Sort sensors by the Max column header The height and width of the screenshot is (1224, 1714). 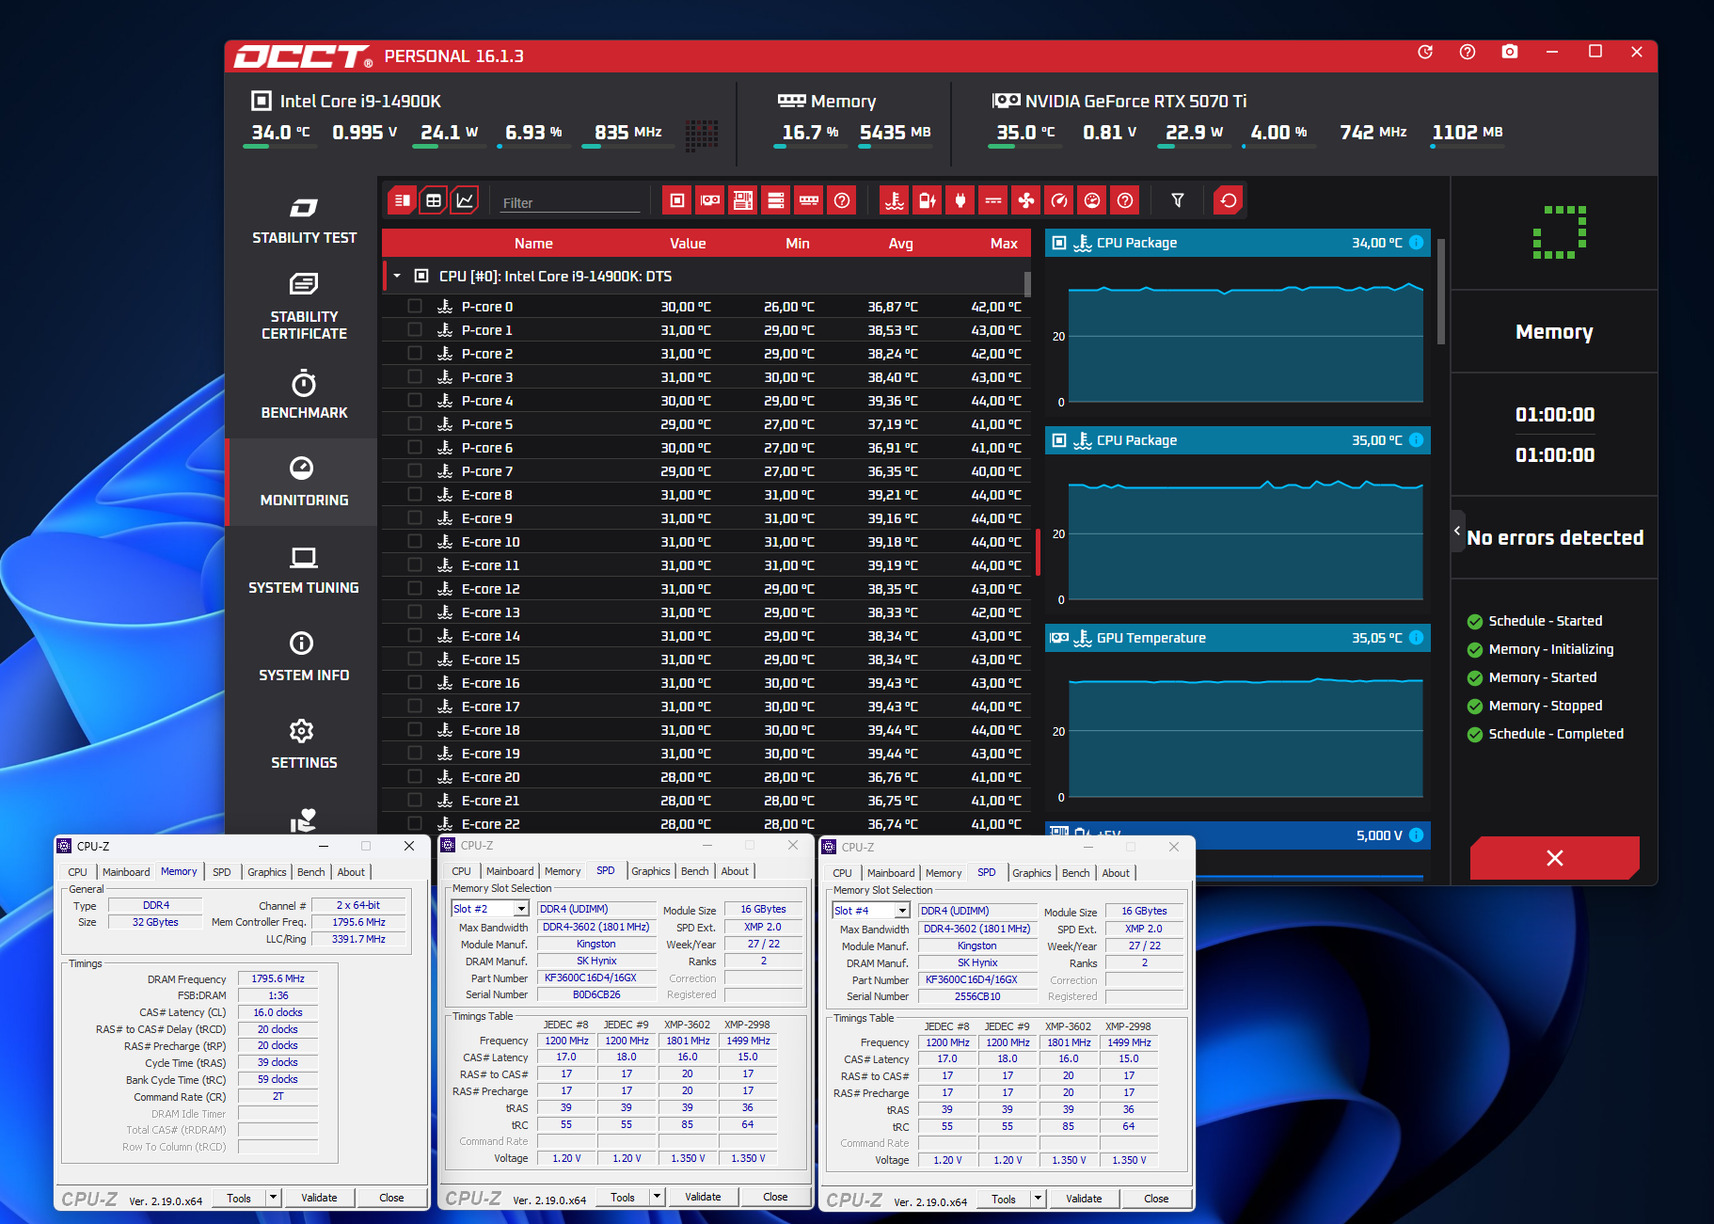(1004, 243)
